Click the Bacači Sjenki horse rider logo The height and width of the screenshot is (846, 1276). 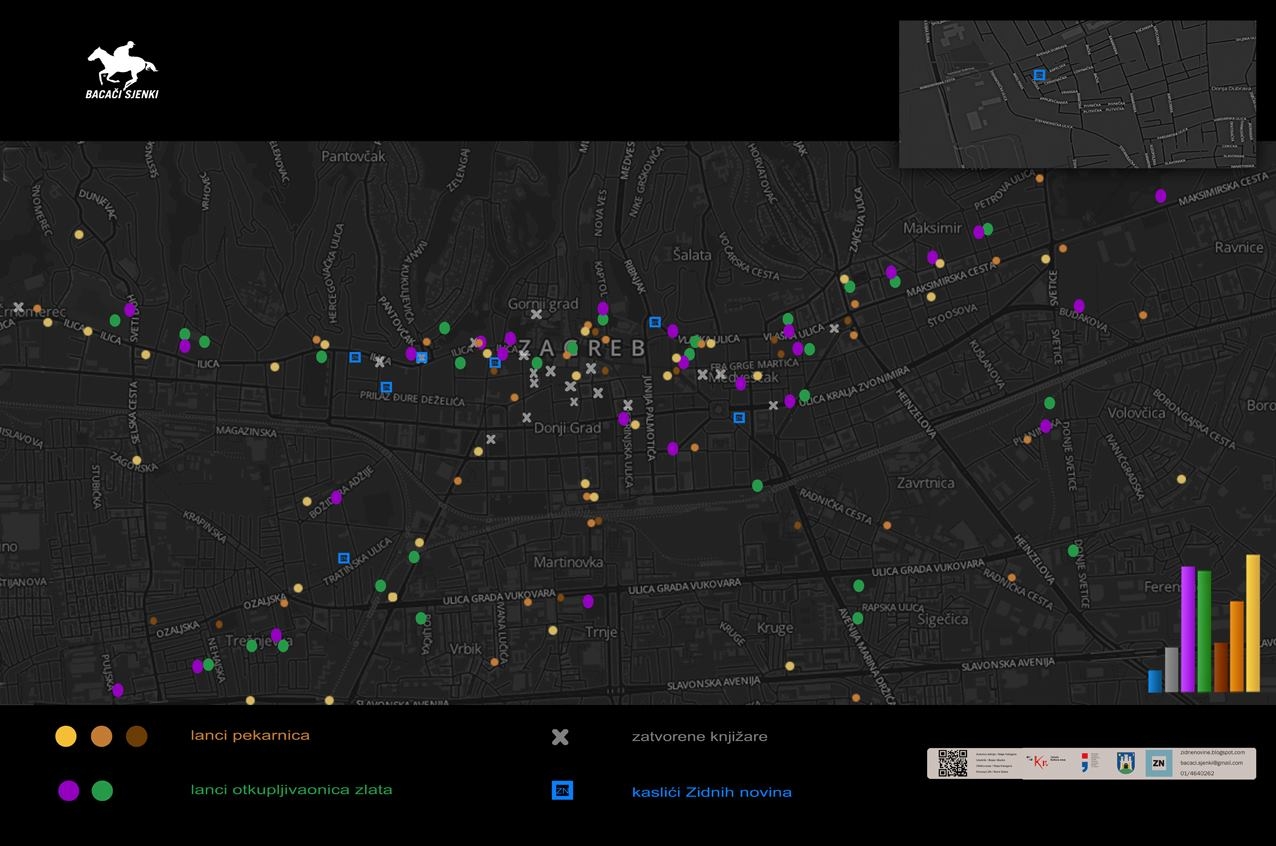pos(122,71)
